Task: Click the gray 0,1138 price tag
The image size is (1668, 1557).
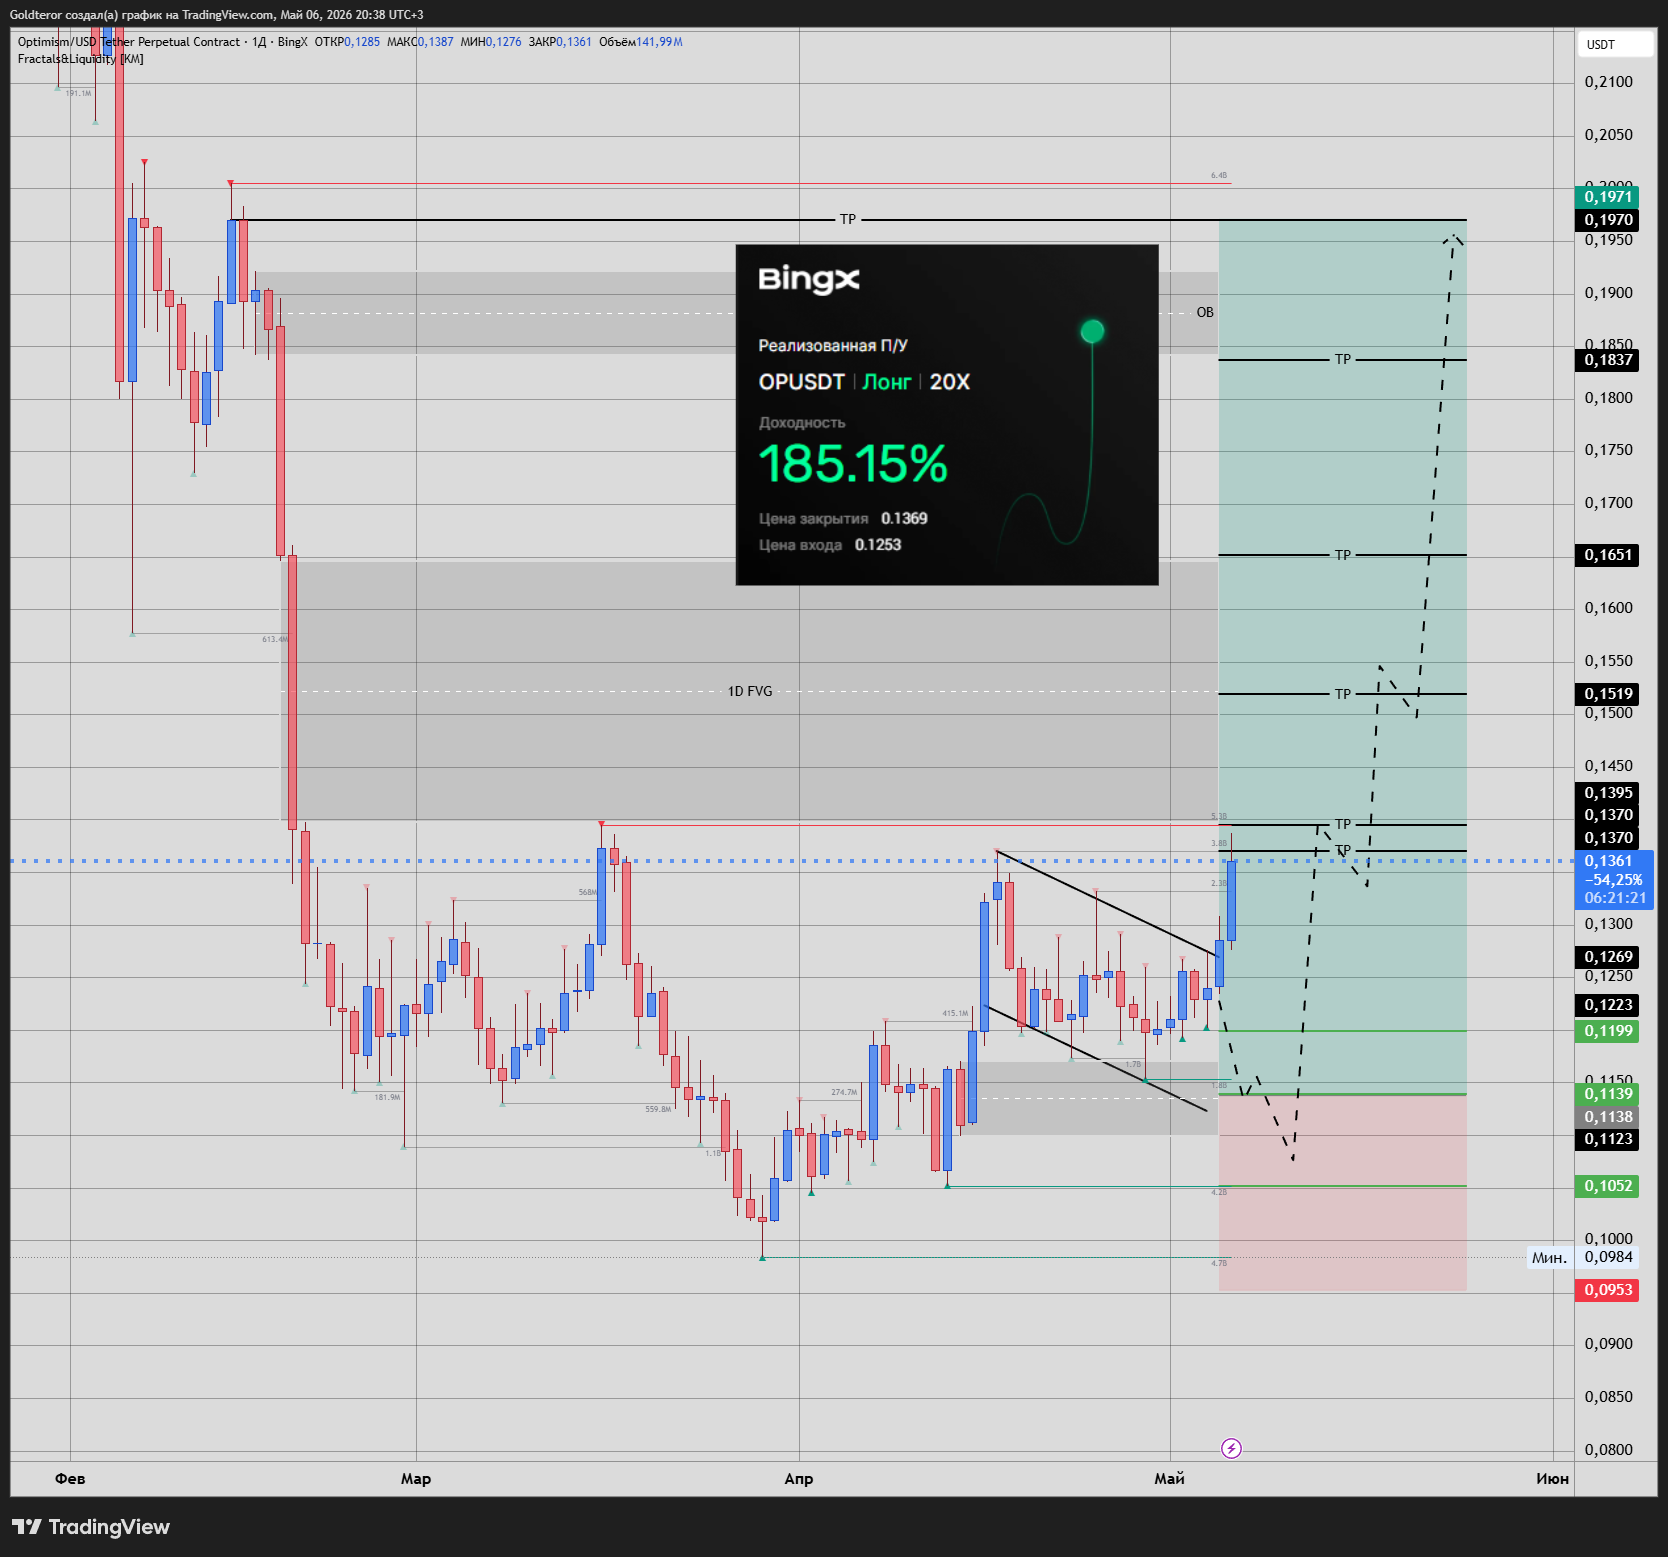Action: tap(1608, 1117)
